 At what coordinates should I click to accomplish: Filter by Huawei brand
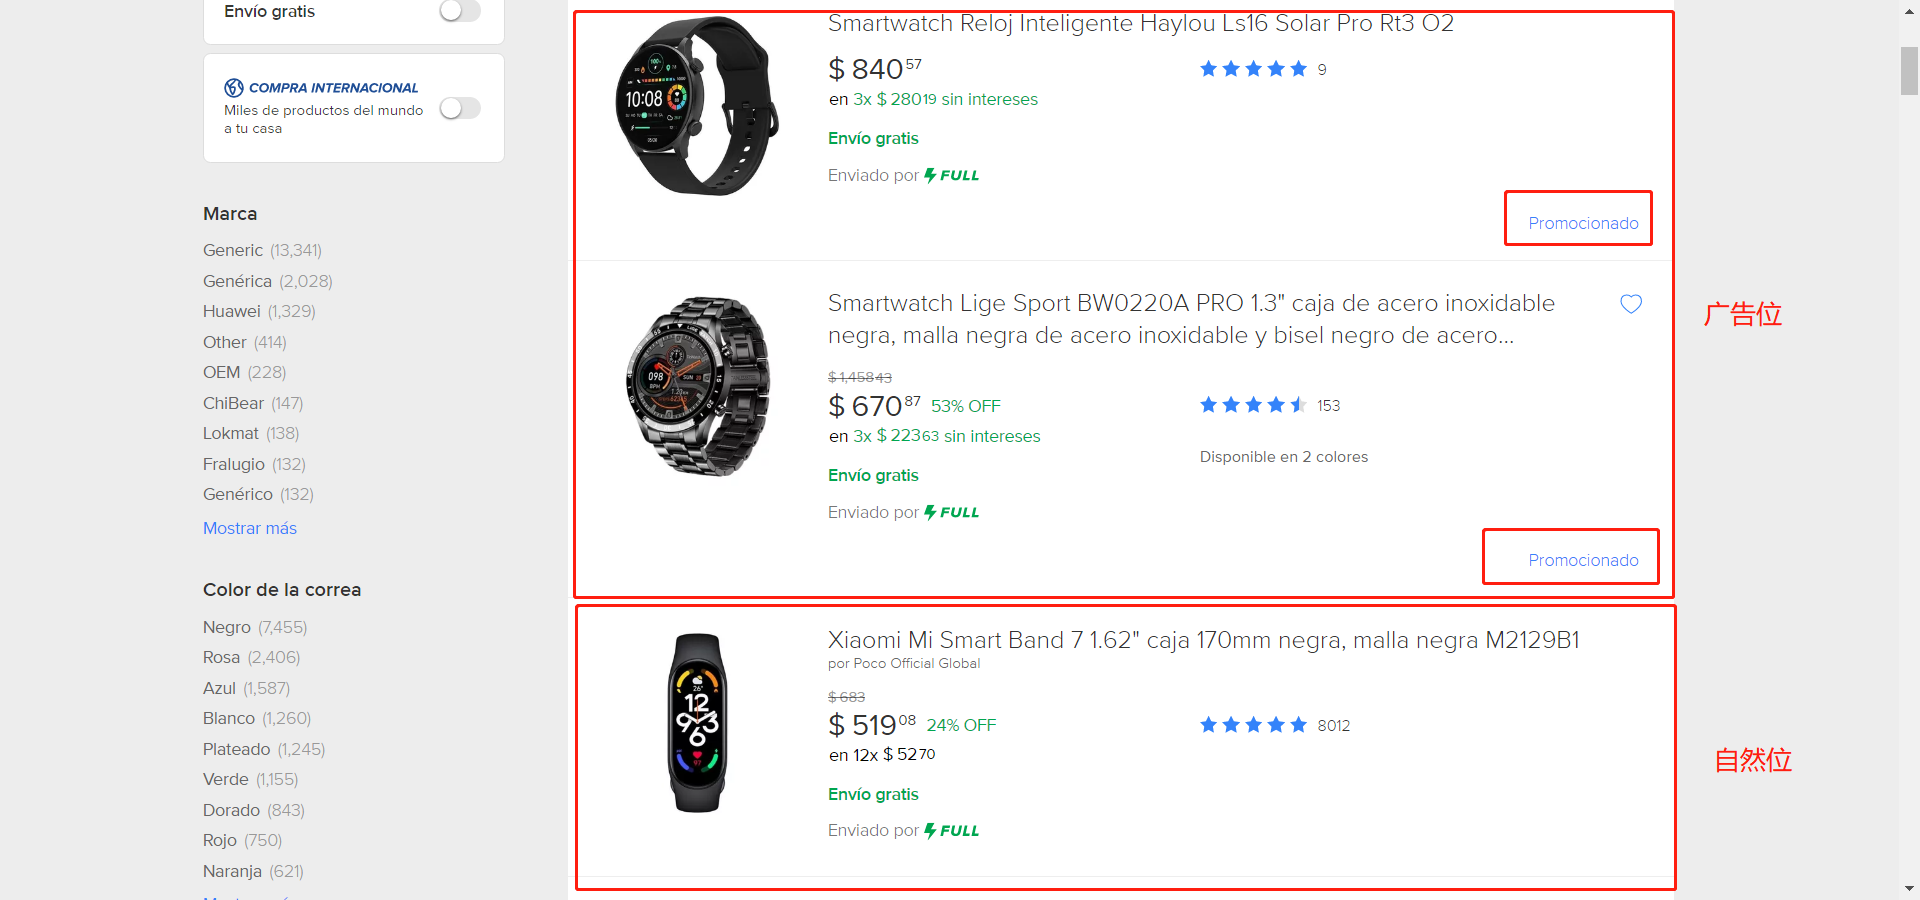point(232,311)
